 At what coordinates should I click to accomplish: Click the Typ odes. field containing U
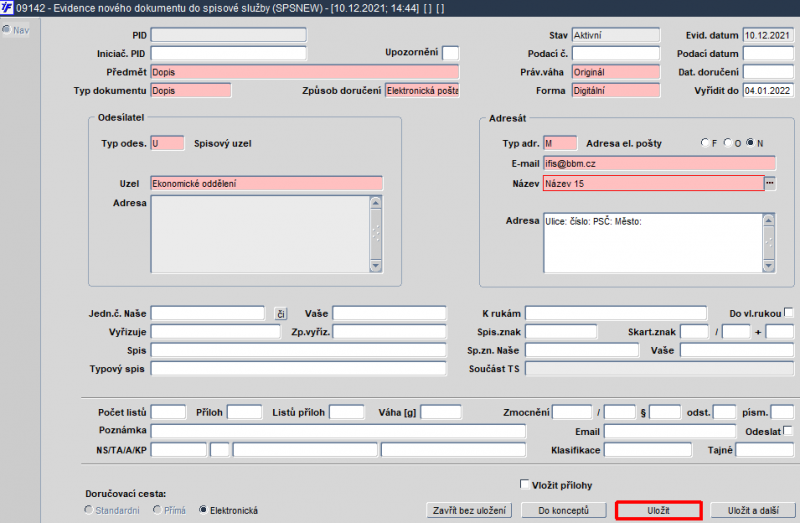[x=167, y=143]
